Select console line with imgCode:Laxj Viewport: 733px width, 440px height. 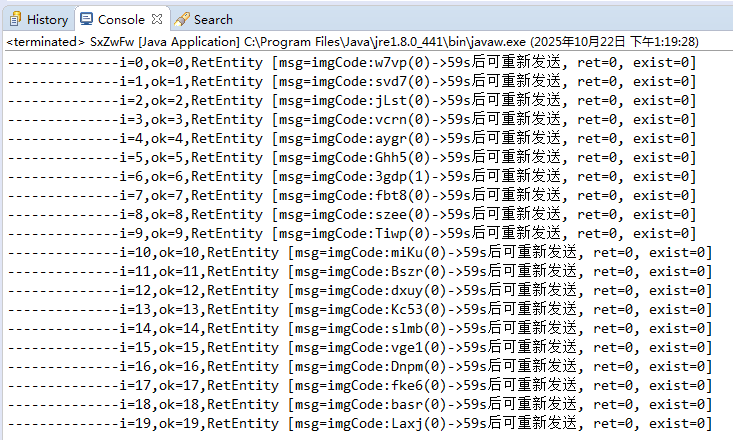[360, 424]
